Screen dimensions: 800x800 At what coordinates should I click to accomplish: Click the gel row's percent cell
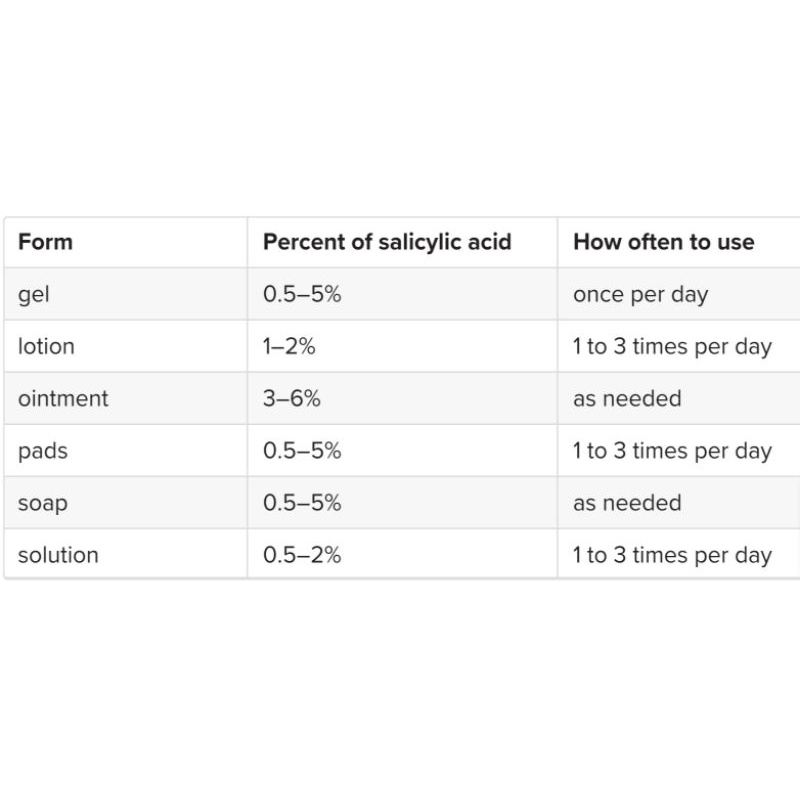pos(302,294)
